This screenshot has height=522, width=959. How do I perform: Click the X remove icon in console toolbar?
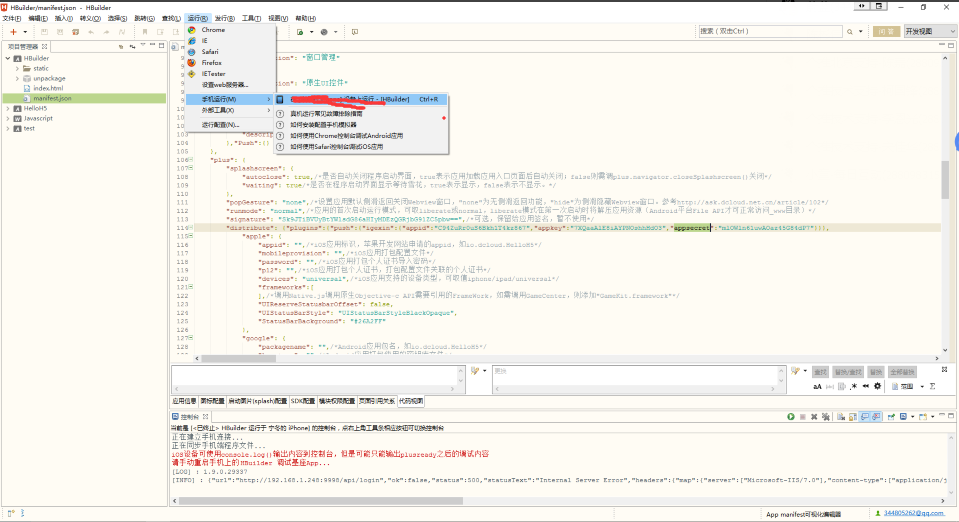click(814, 417)
